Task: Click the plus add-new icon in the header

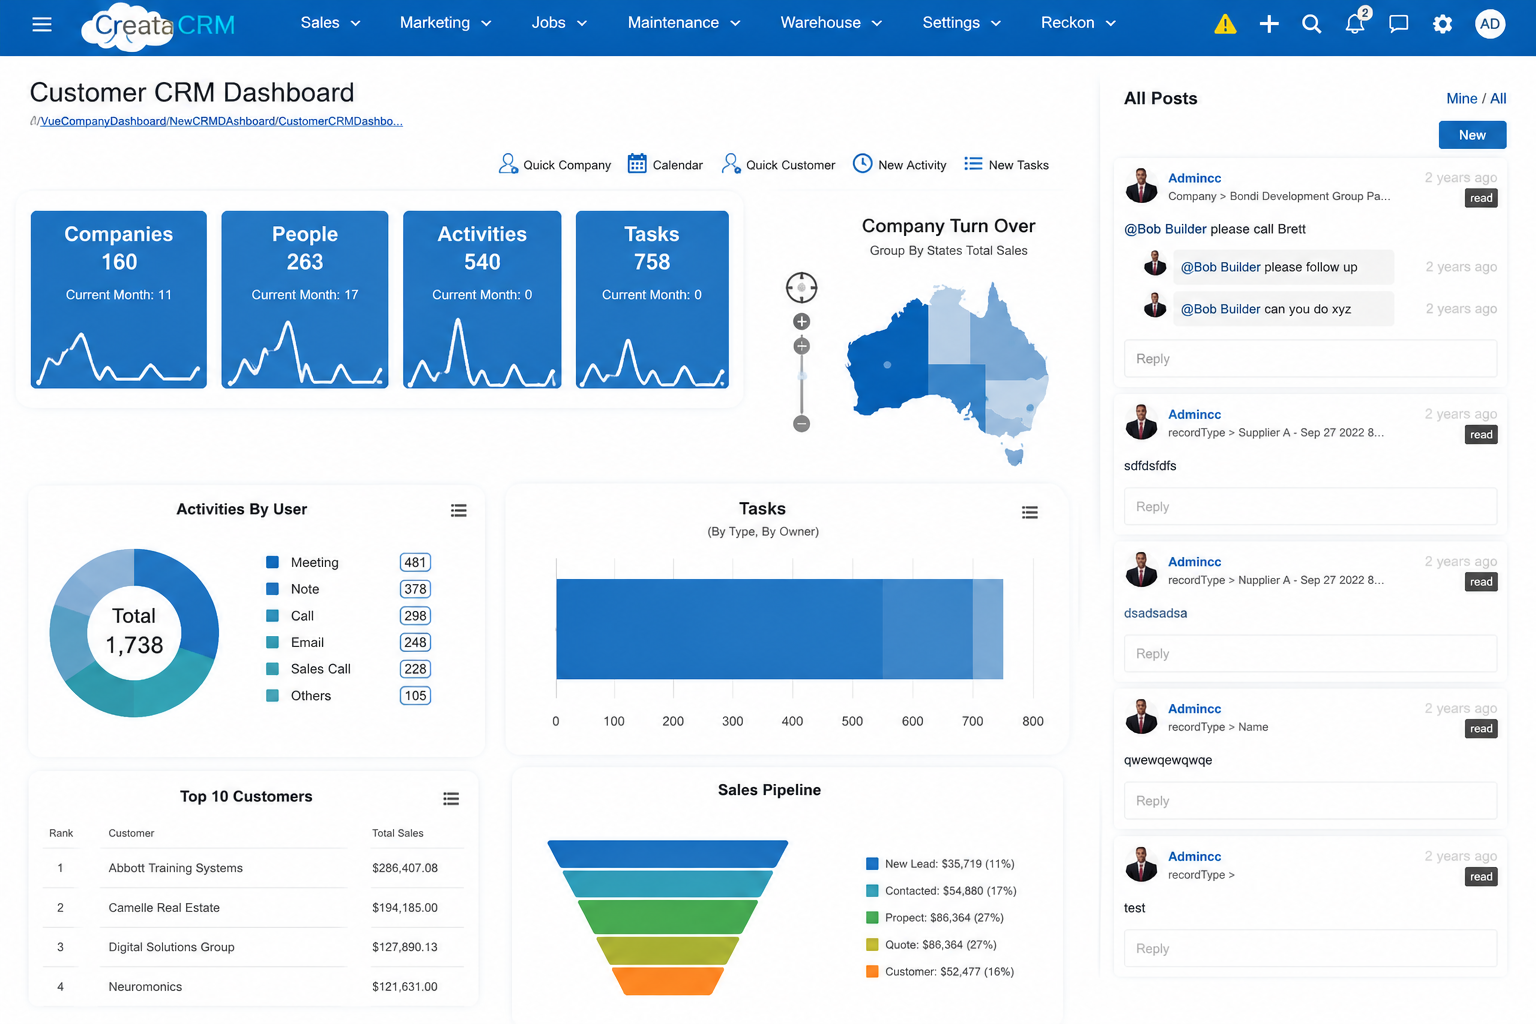Action: (x=1269, y=24)
